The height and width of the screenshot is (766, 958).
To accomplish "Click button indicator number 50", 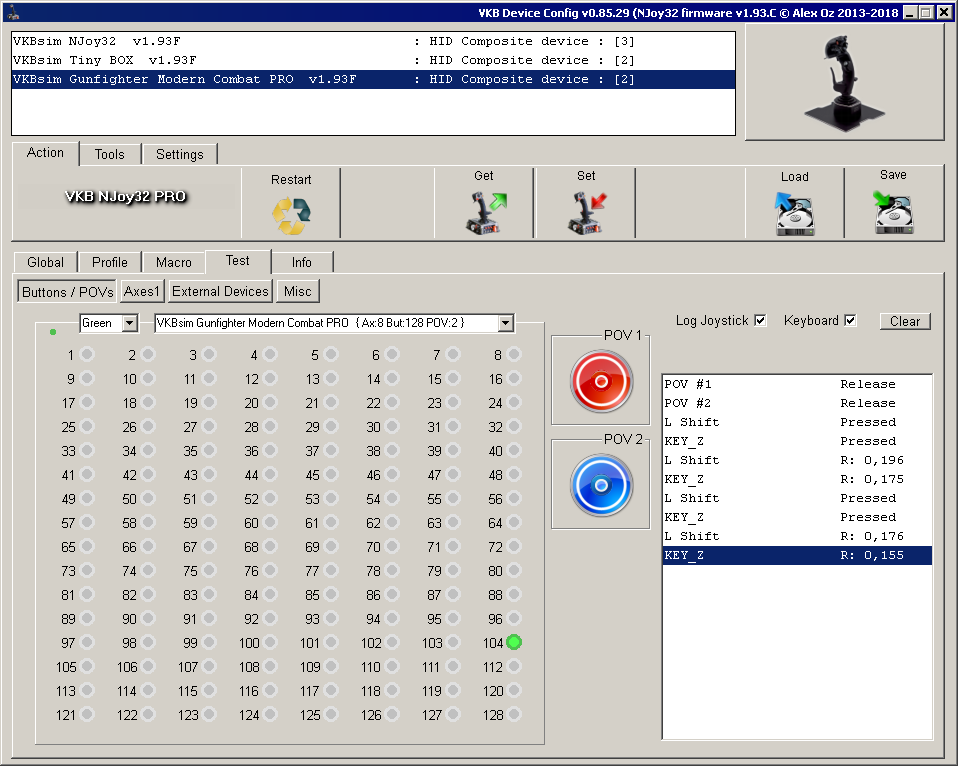I will 148,498.
